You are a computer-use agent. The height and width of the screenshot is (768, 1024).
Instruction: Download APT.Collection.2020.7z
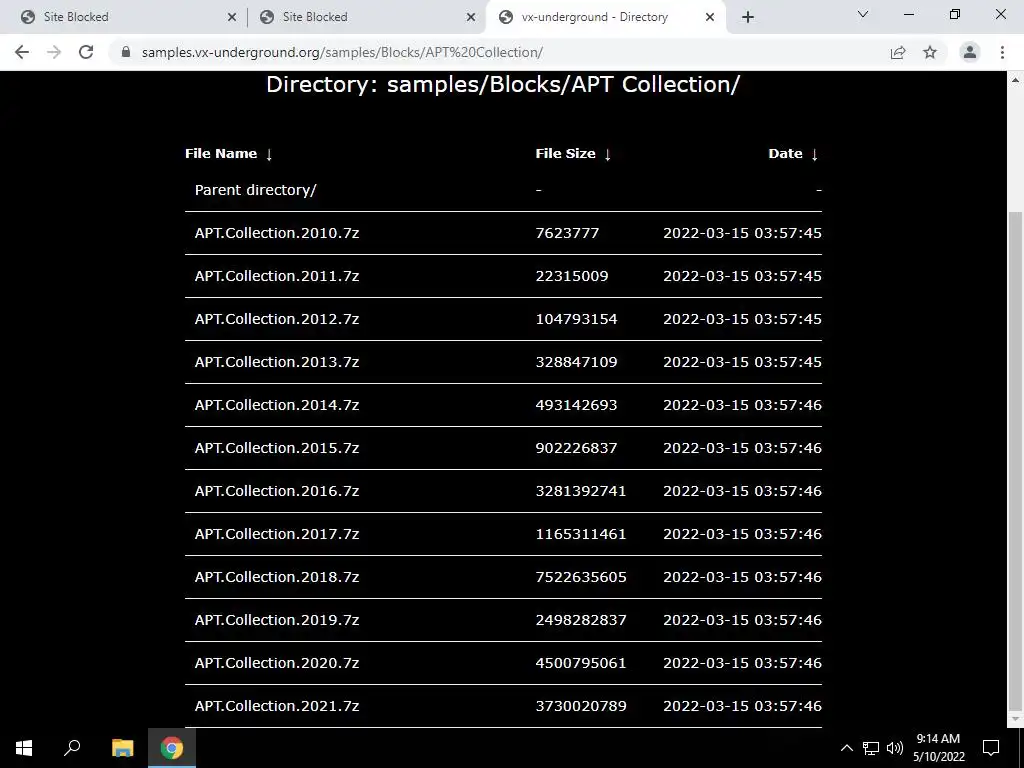(x=277, y=664)
